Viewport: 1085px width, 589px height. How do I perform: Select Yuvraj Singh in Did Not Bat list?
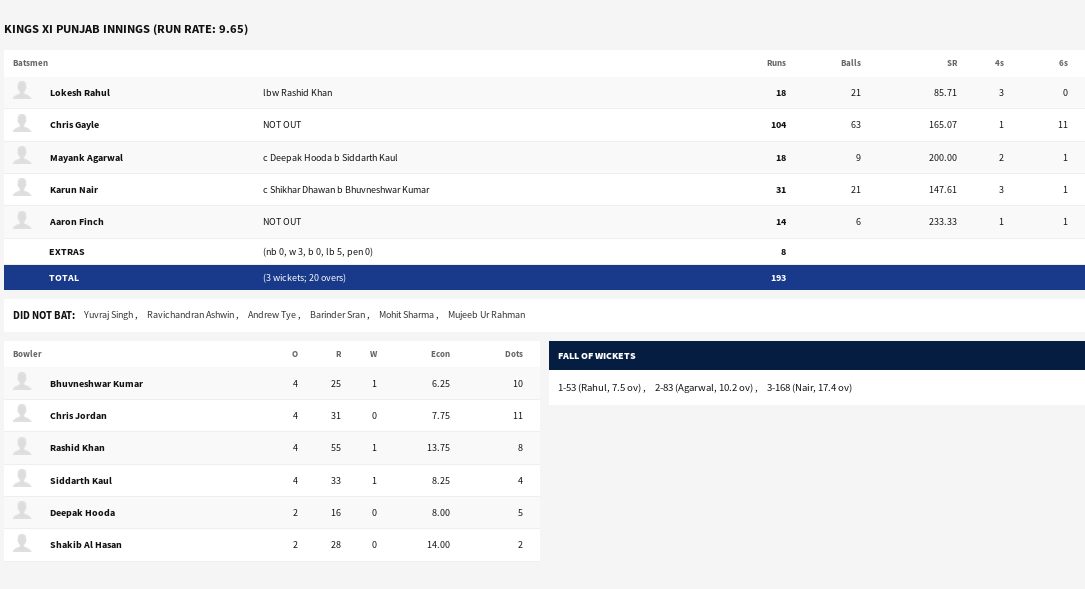(108, 315)
